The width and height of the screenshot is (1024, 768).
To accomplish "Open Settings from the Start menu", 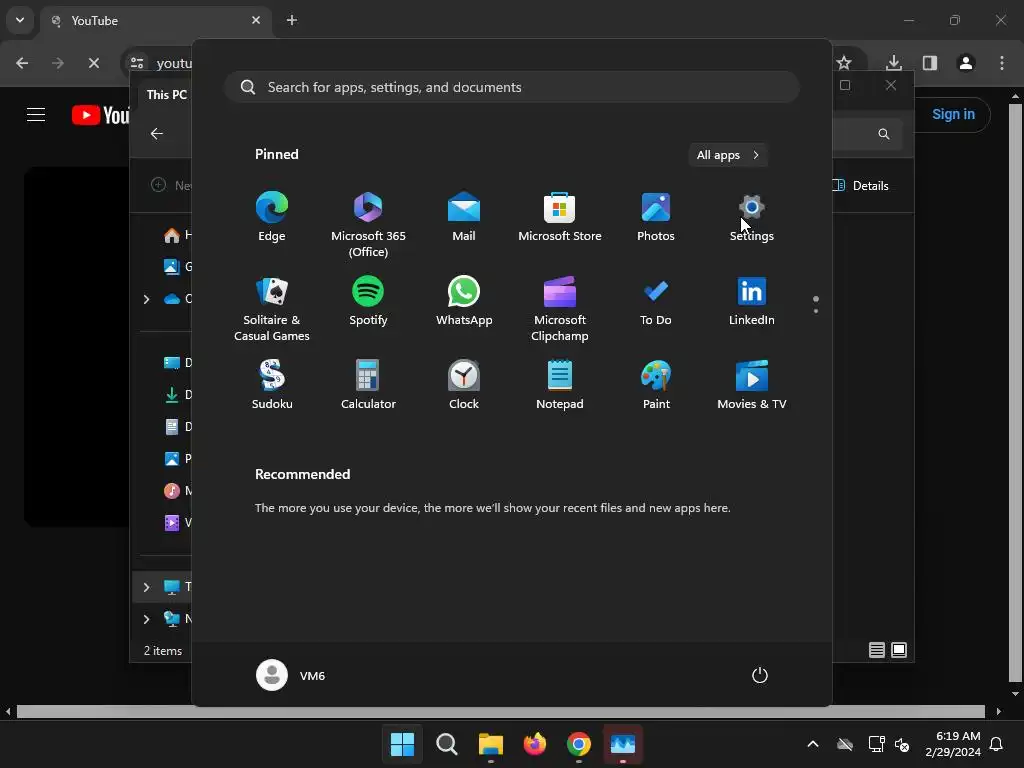I will point(752,217).
